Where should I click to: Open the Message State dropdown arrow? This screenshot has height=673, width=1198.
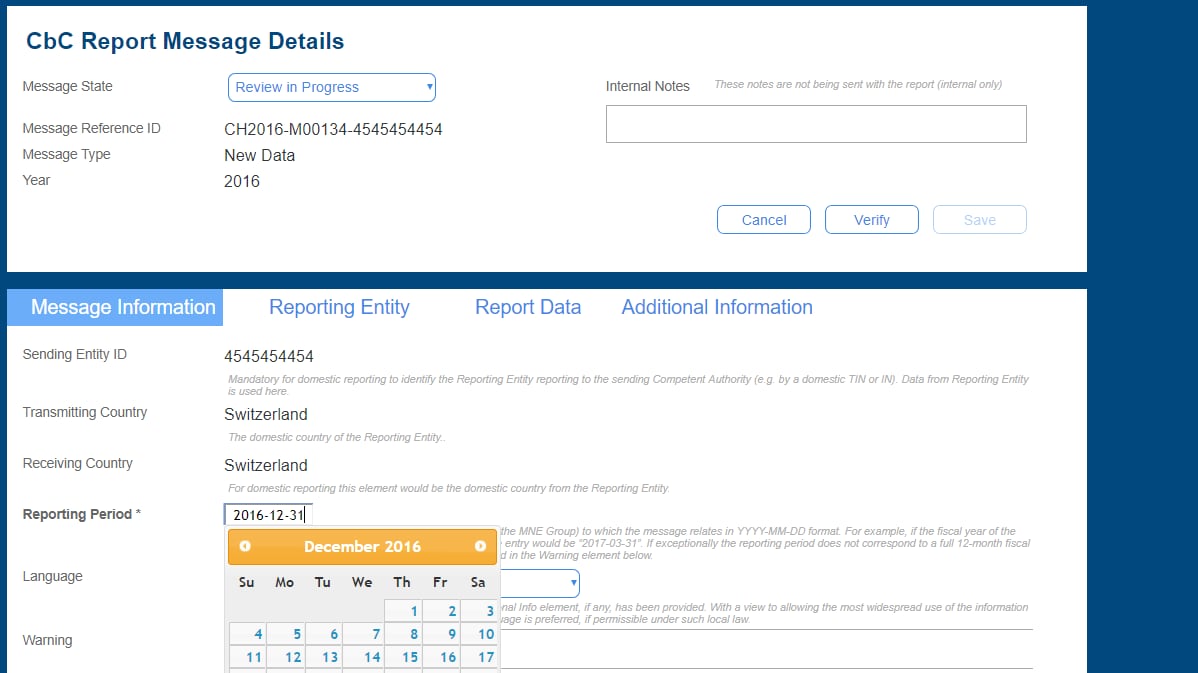(x=430, y=87)
